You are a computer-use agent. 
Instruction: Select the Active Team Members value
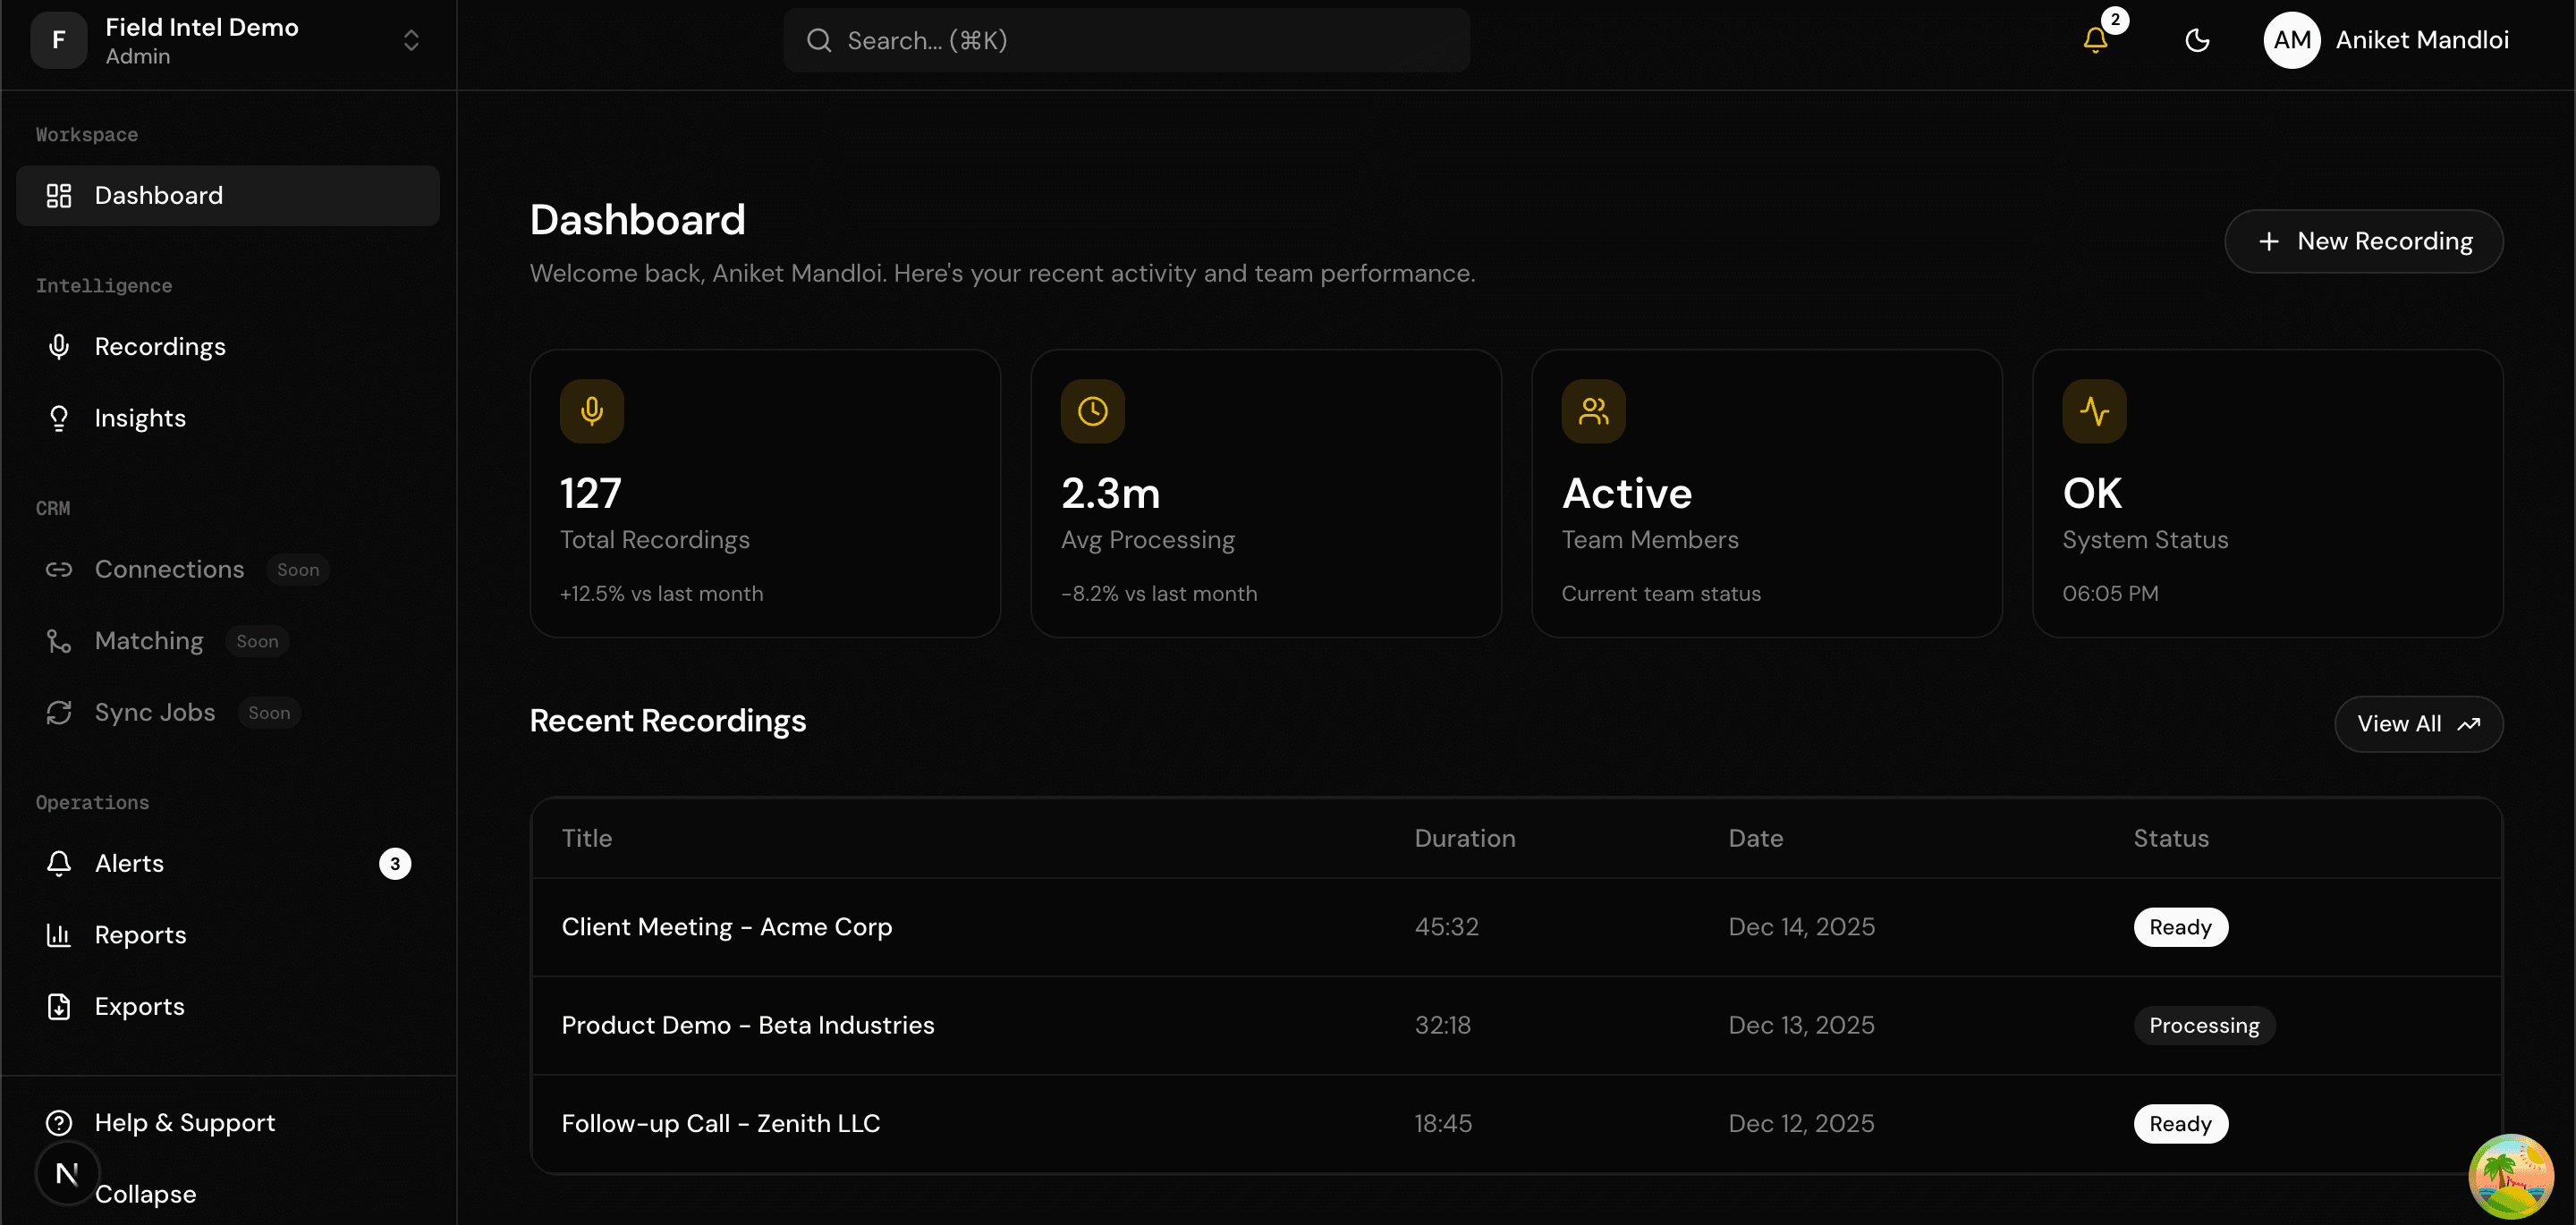coord(1626,493)
